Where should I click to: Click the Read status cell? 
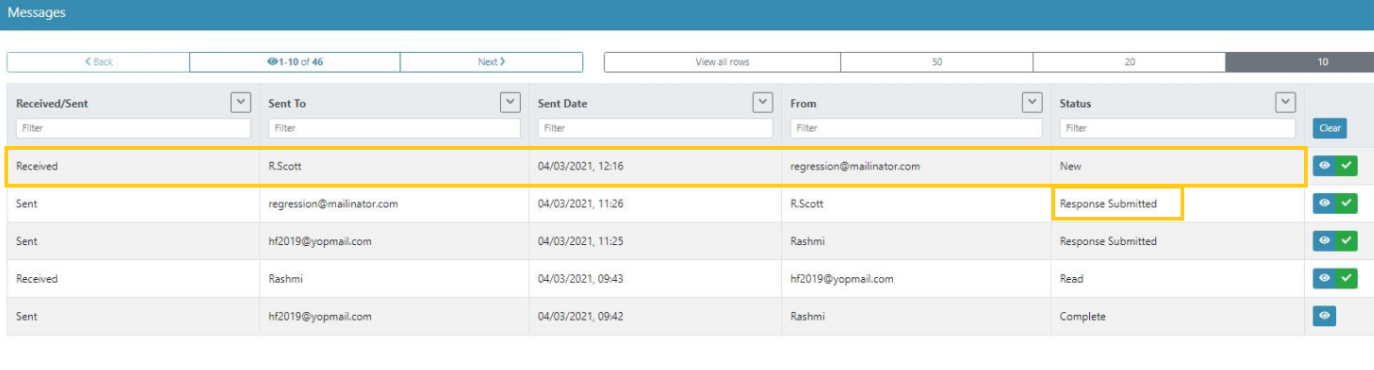pyautogui.click(x=1071, y=279)
